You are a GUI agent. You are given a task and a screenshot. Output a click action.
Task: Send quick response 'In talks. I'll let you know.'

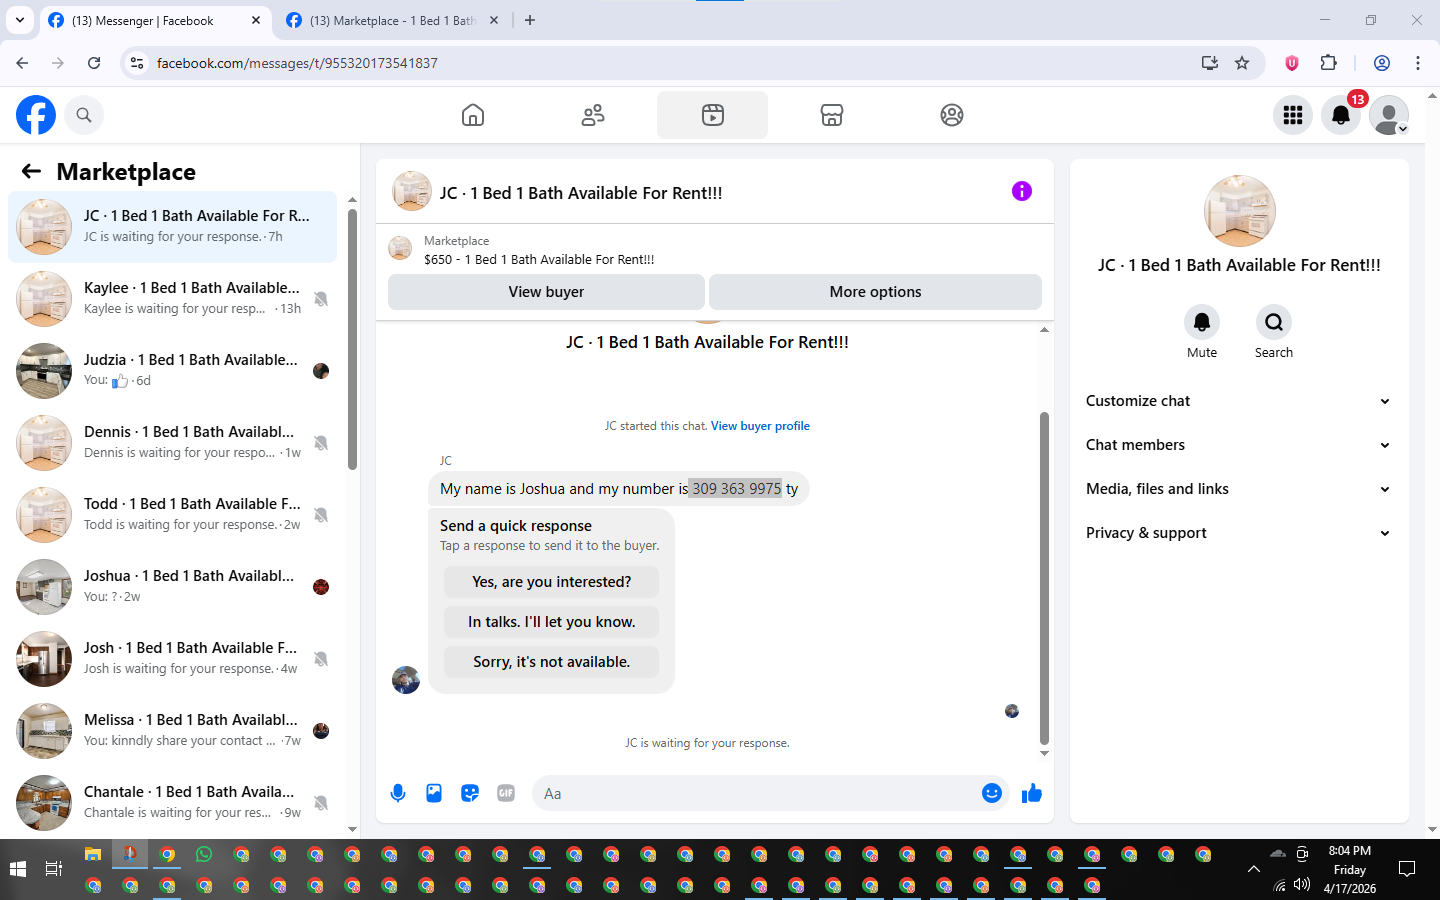[551, 622]
